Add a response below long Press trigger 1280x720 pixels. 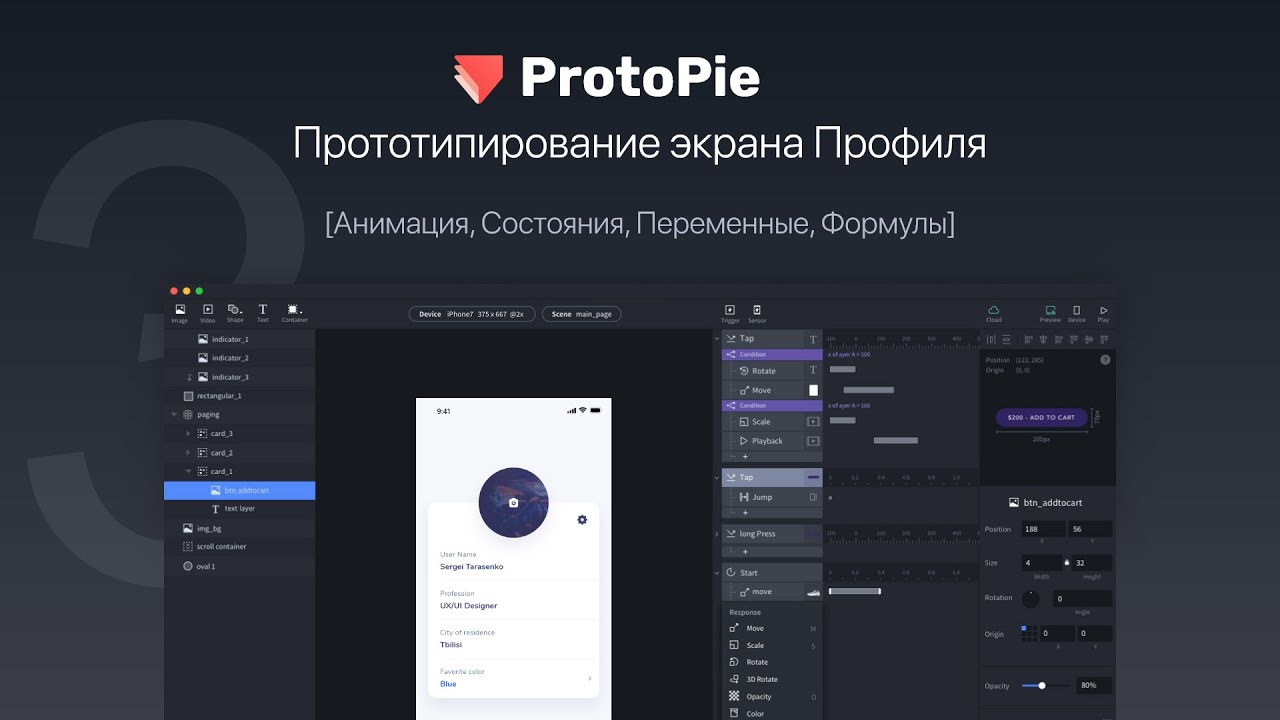[745, 550]
